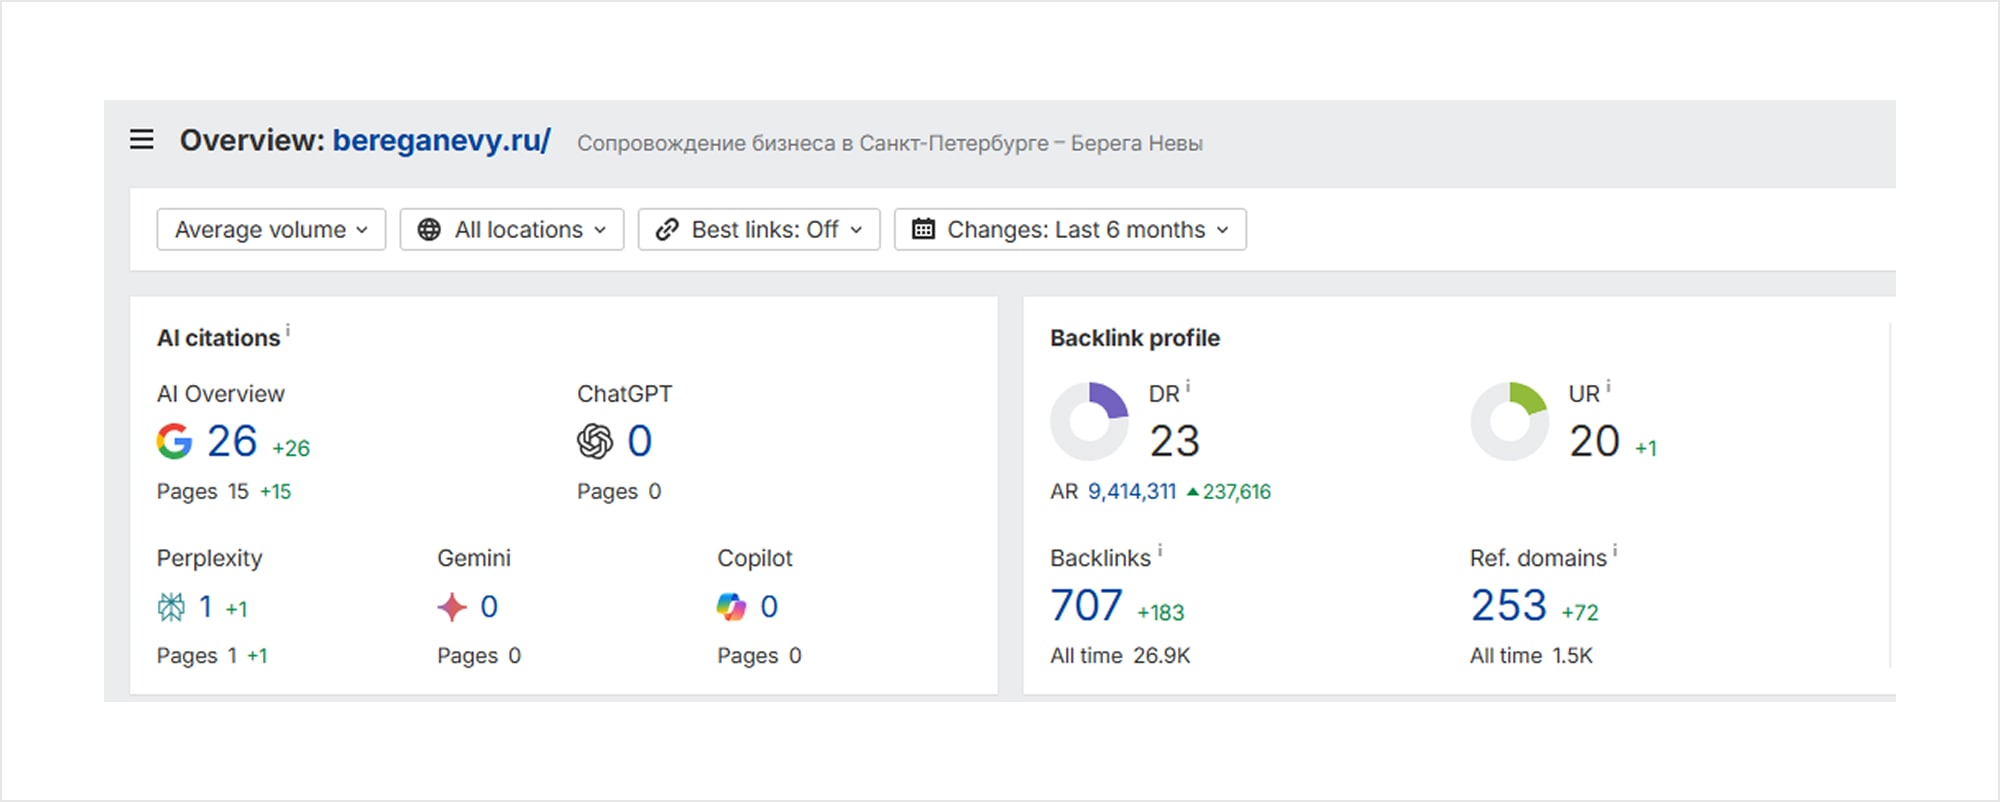This screenshot has width=2000, height=802.
Task: Open the AR value 9,414,311
Action: point(1132,492)
